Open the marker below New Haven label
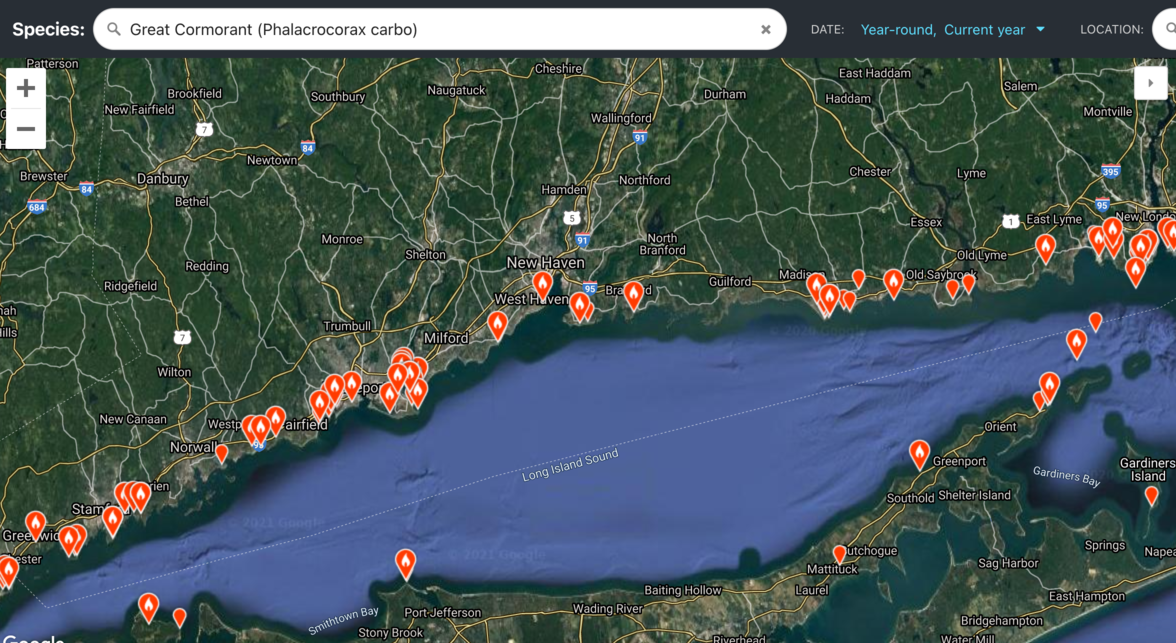The width and height of the screenshot is (1176, 643). coord(542,285)
